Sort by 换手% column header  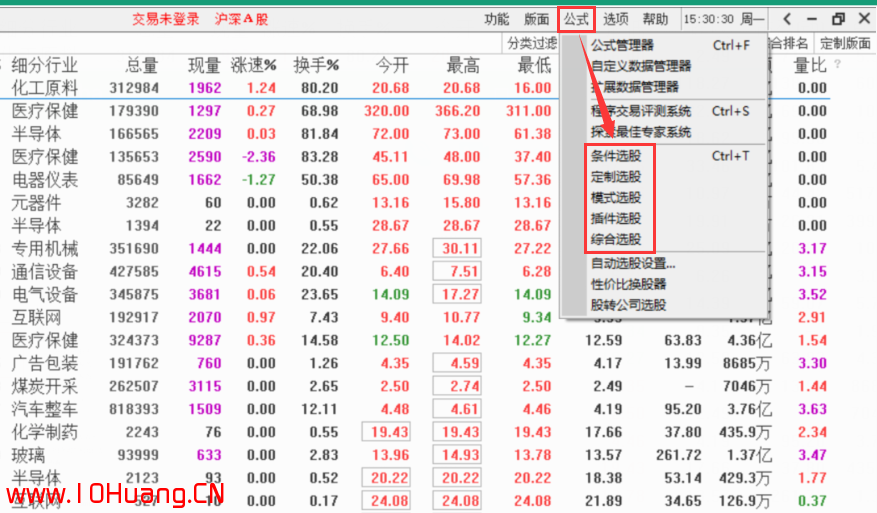(316, 66)
